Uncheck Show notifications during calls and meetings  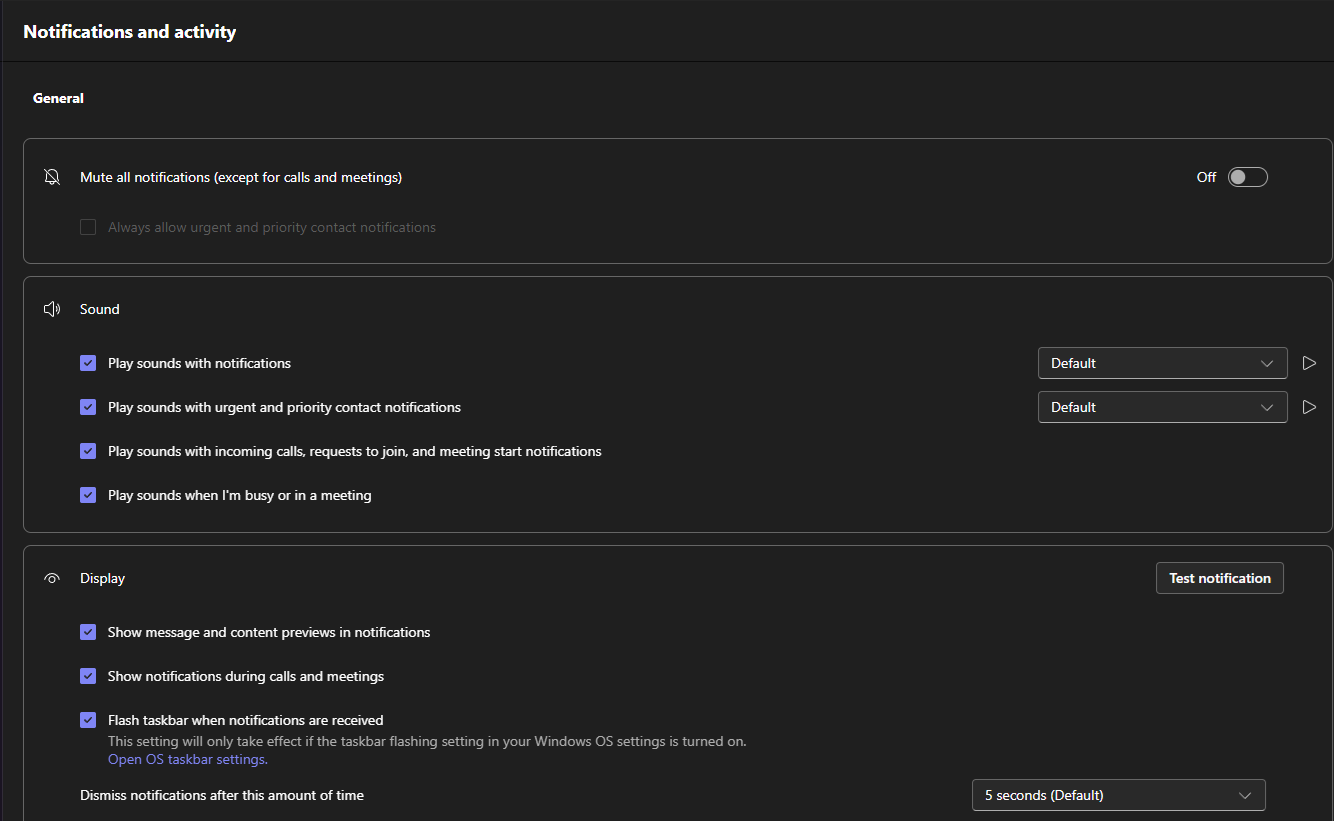coord(88,676)
